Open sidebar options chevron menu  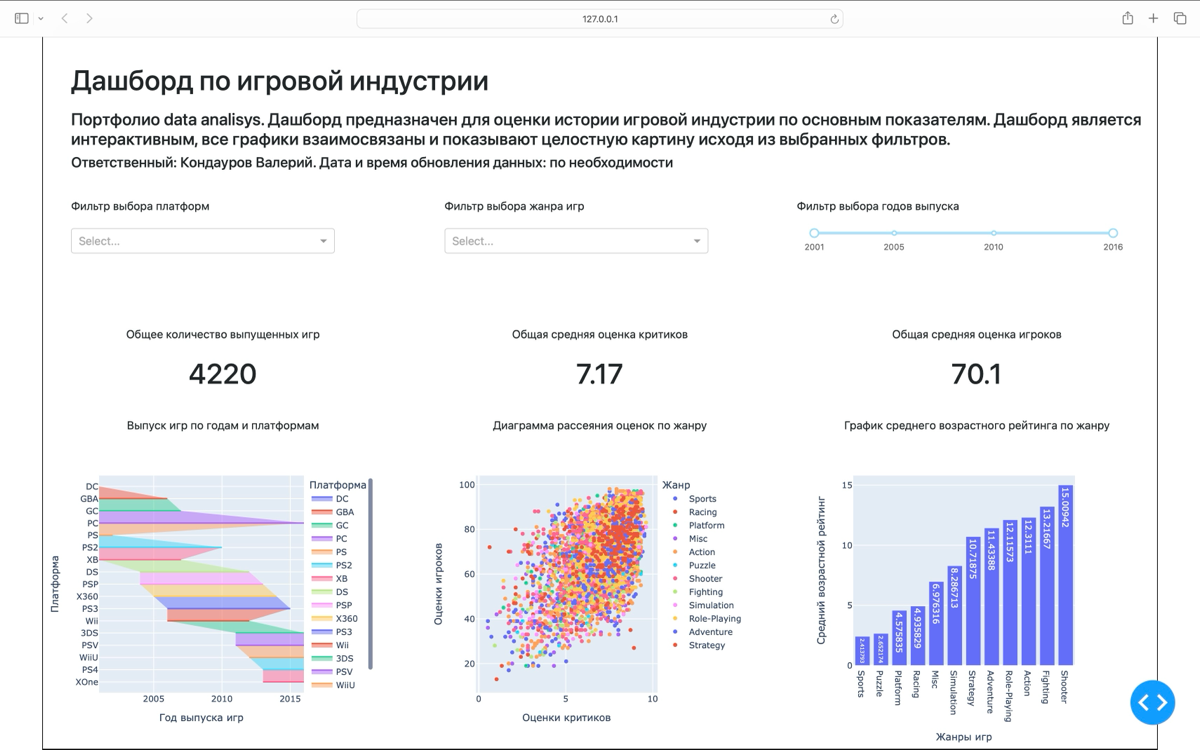click(41, 19)
